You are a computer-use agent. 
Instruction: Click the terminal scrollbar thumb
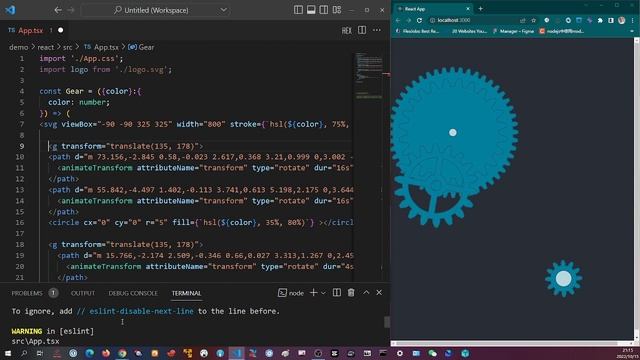(387, 322)
